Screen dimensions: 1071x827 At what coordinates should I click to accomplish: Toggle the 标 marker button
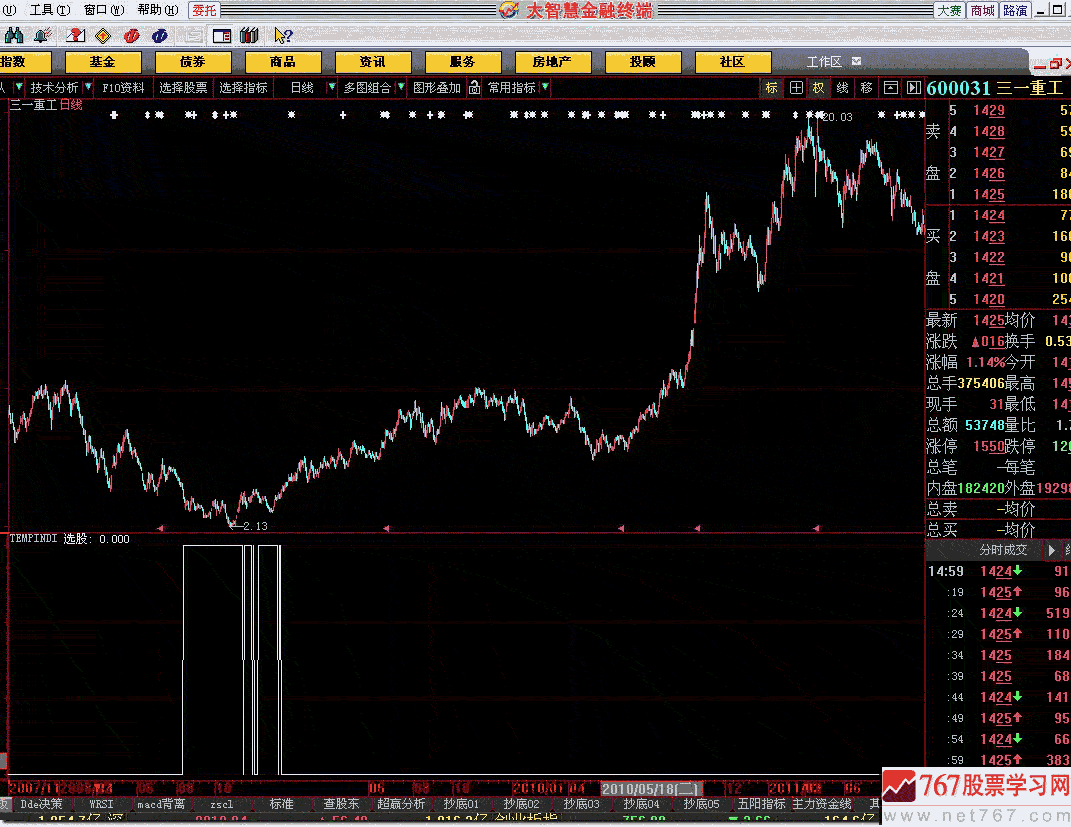pyautogui.click(x=771, y=87)
